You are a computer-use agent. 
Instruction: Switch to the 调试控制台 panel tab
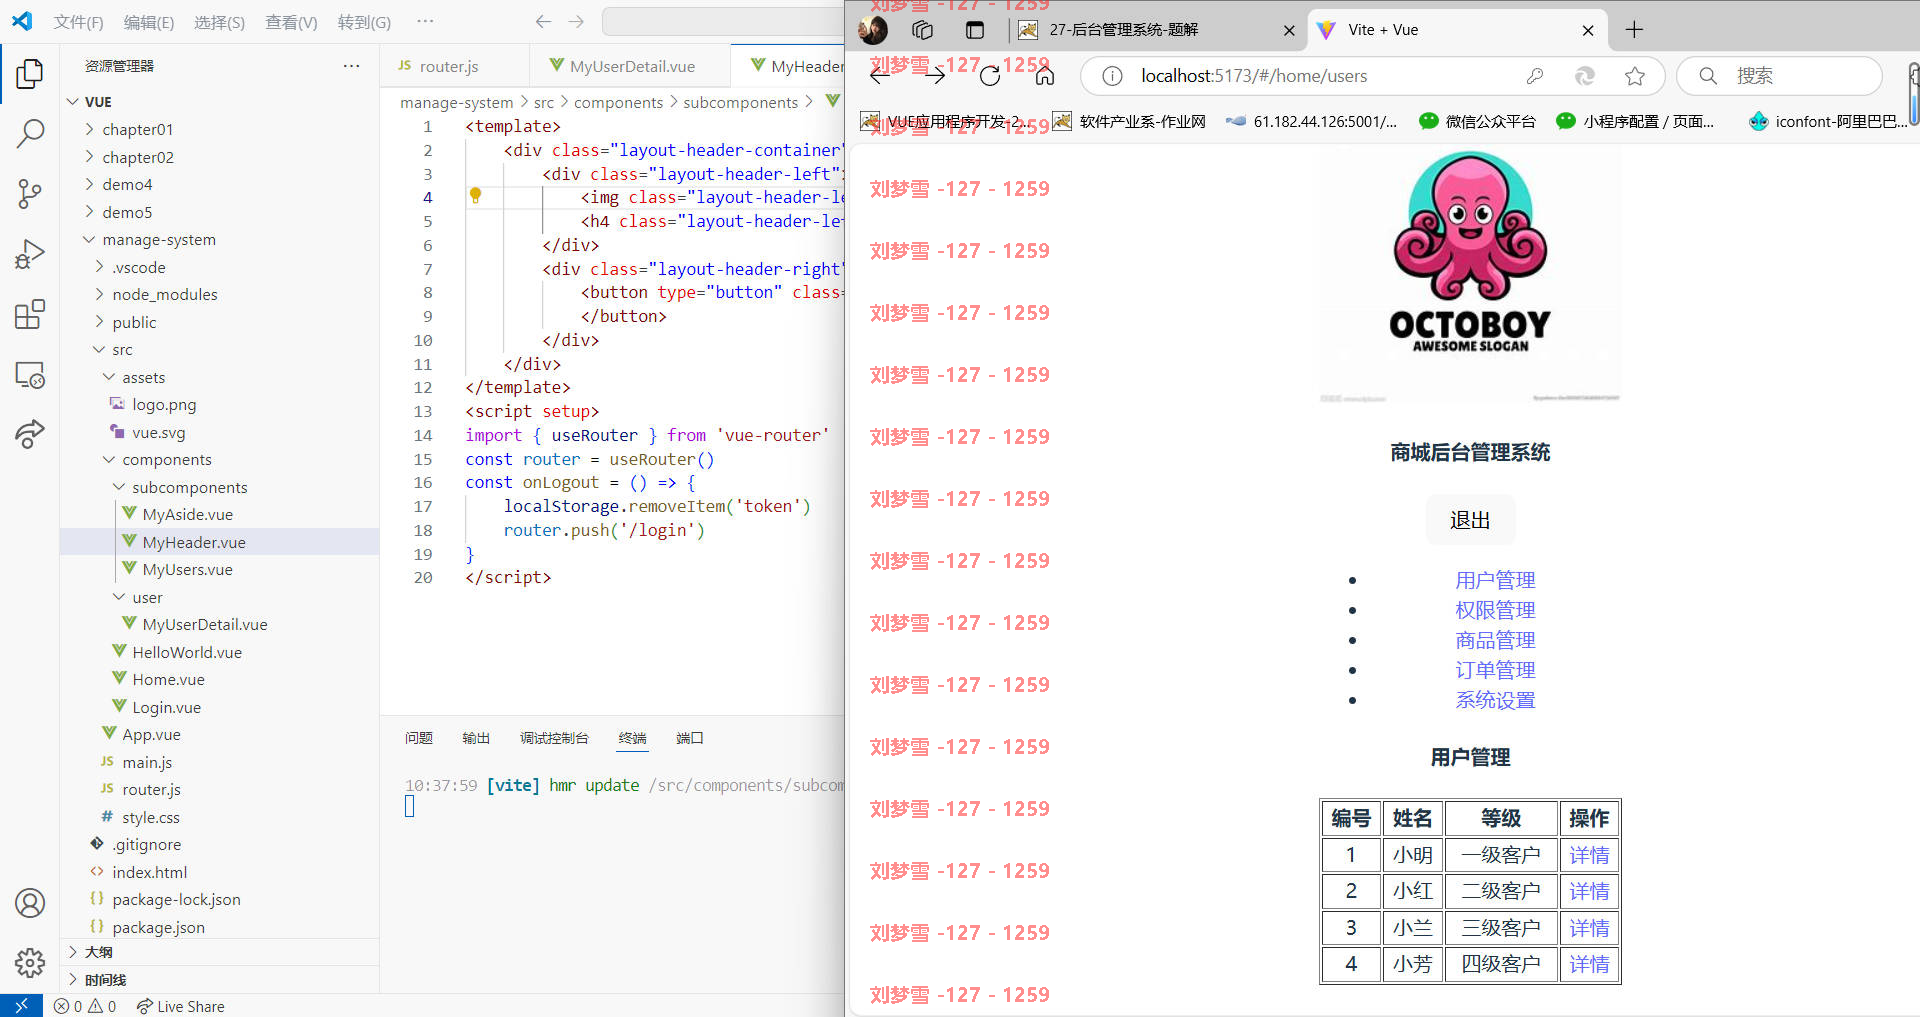pos(554,738)
